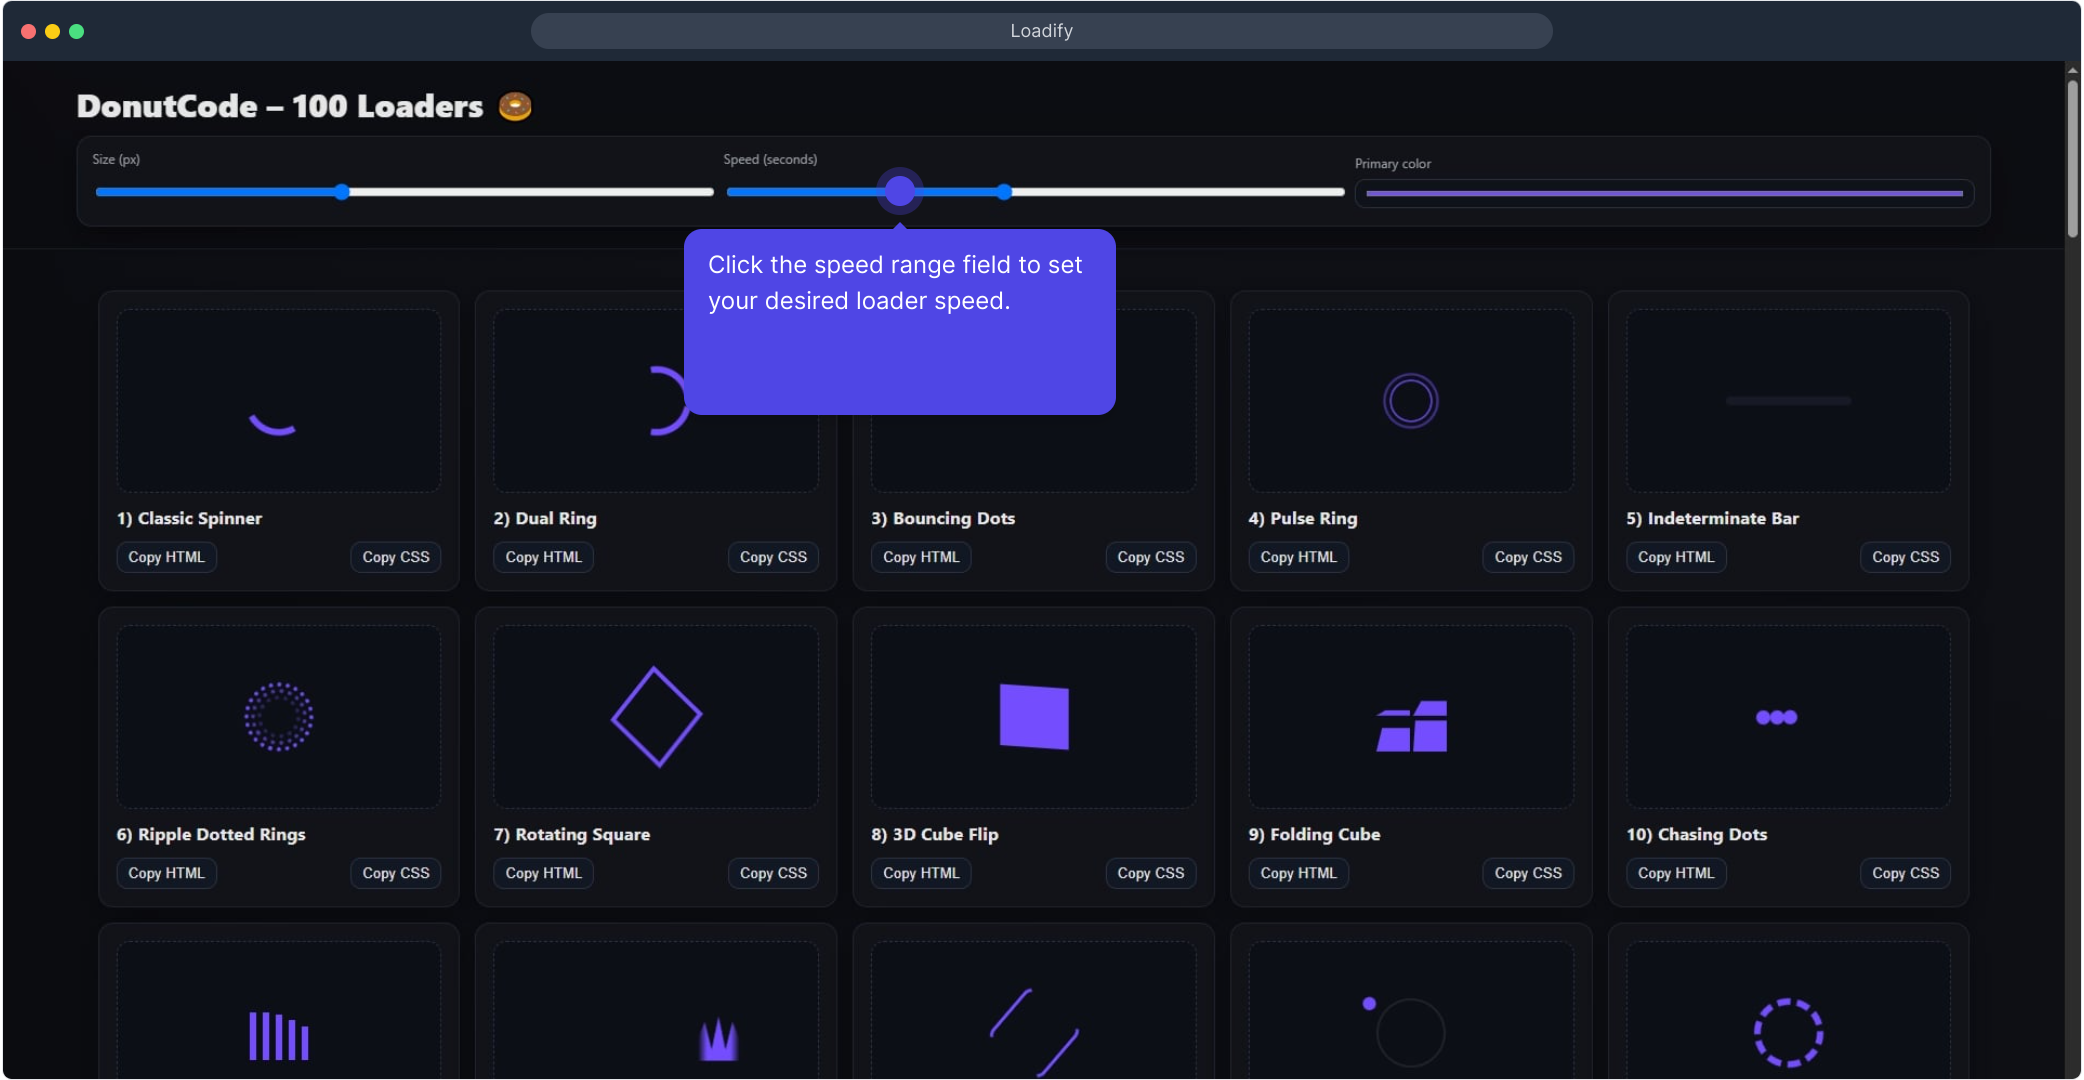
Task: Copy CSS for Dual Ring
Action: [773, 557]
